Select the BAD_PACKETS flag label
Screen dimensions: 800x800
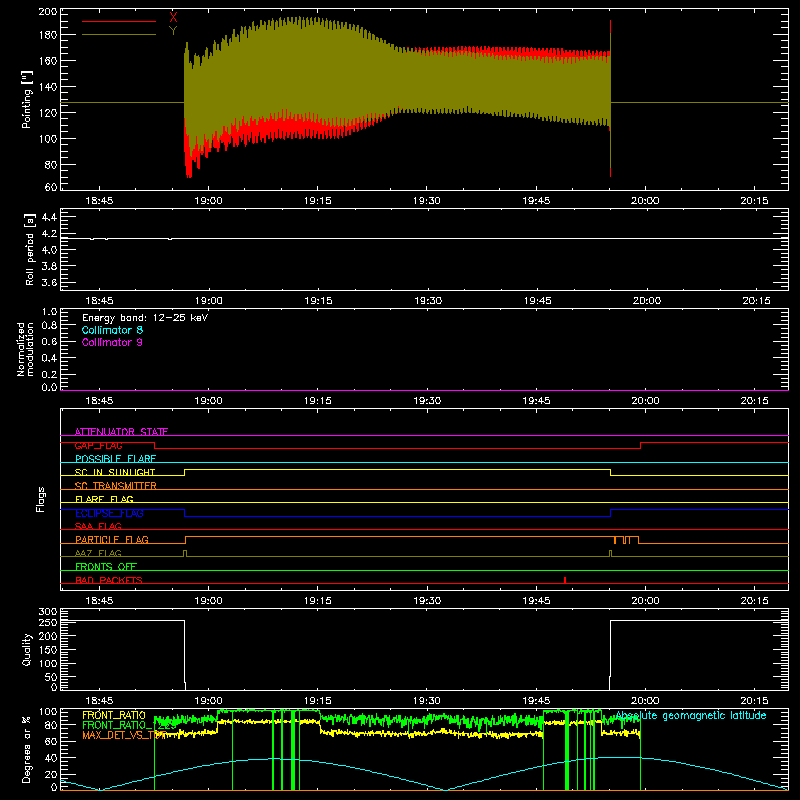[109, 580]
